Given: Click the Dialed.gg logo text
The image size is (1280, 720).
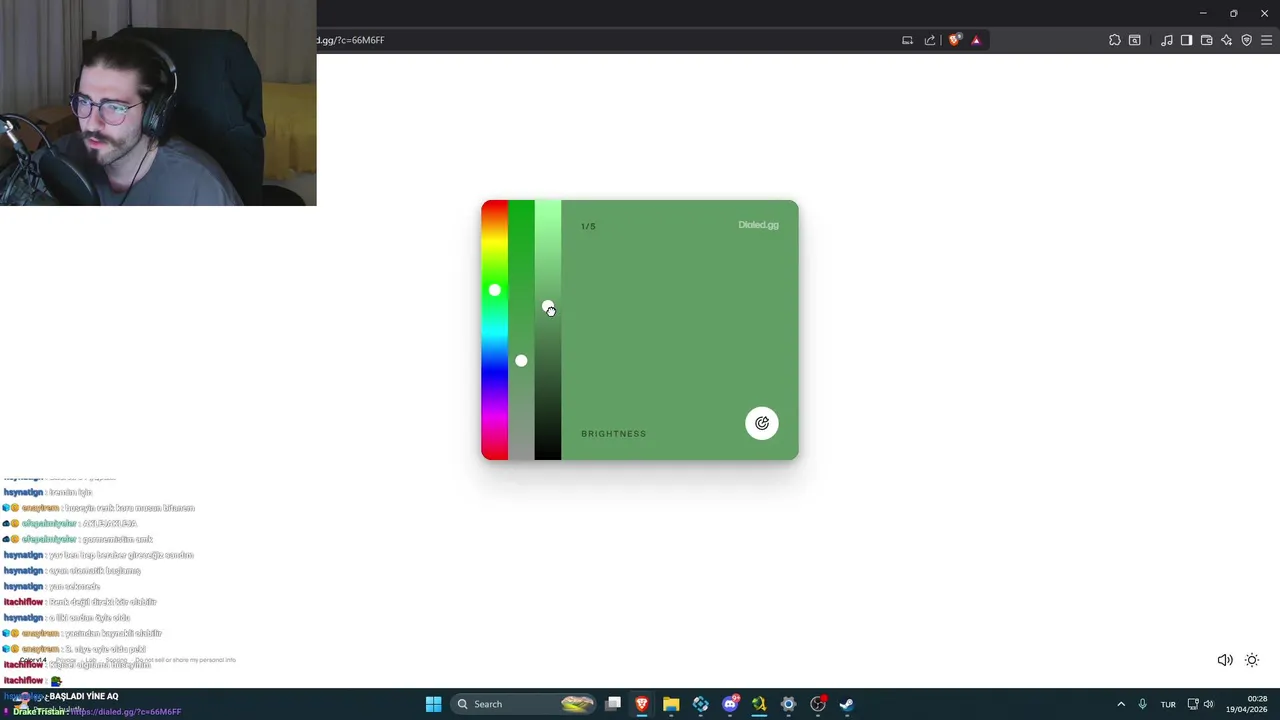Looking at the screenshot, I should coord(758,225).
